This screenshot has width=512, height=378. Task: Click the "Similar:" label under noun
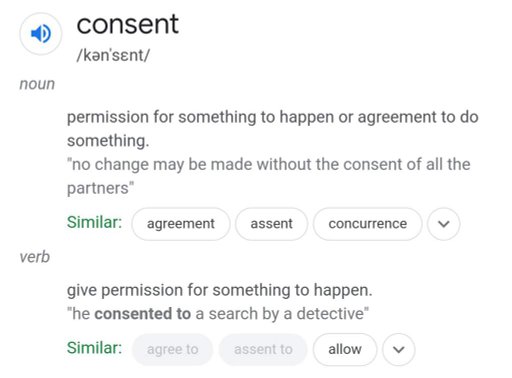point(94,222)
